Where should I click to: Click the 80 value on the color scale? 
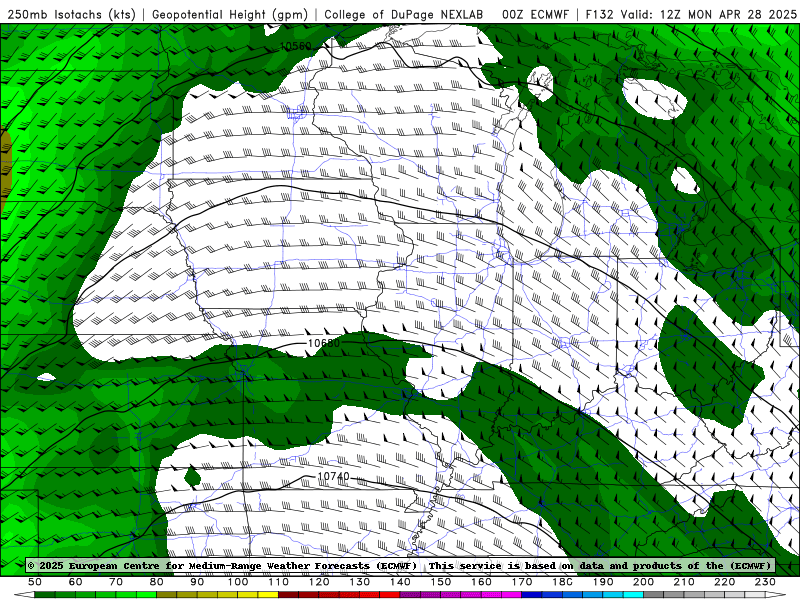click(157, 582)
